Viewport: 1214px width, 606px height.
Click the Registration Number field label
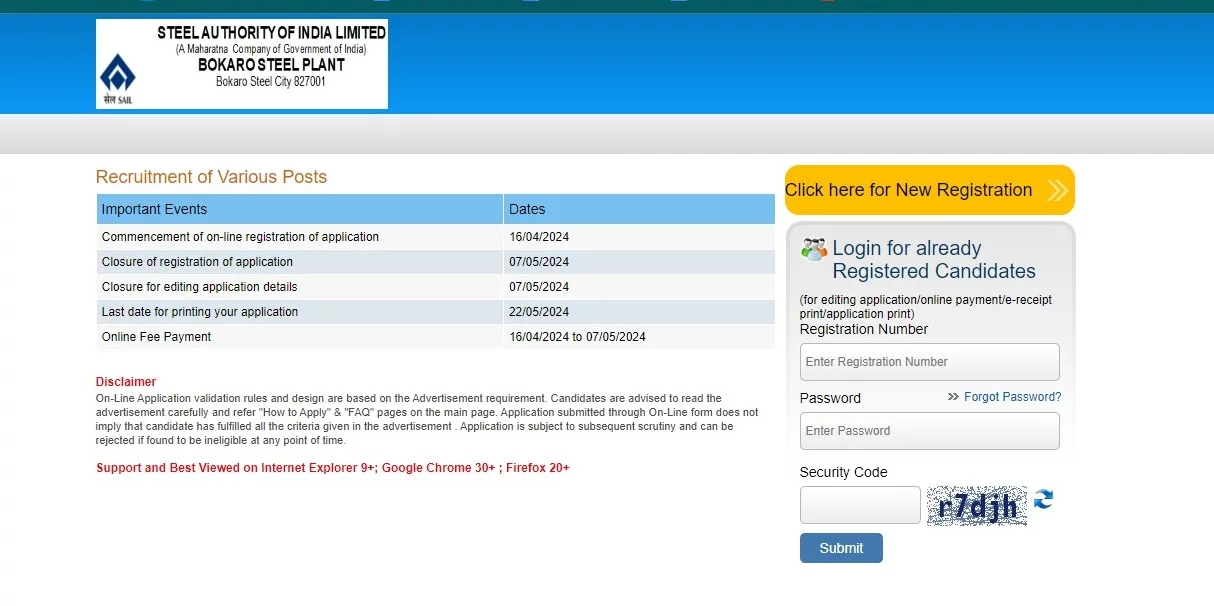point(864,329)
